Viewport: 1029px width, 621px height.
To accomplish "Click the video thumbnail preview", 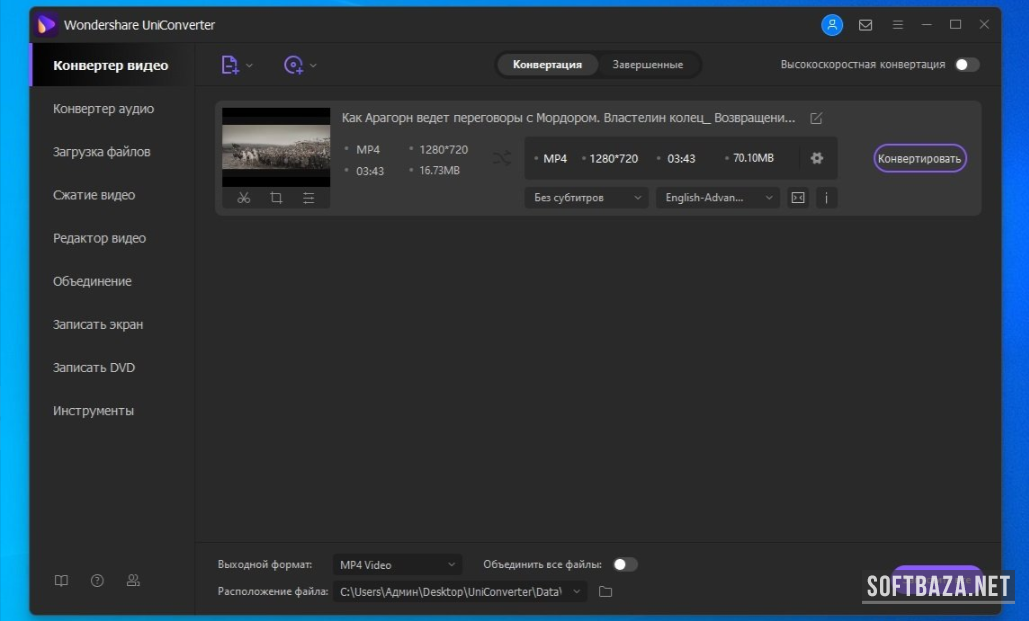I will [x=276, y=147].
